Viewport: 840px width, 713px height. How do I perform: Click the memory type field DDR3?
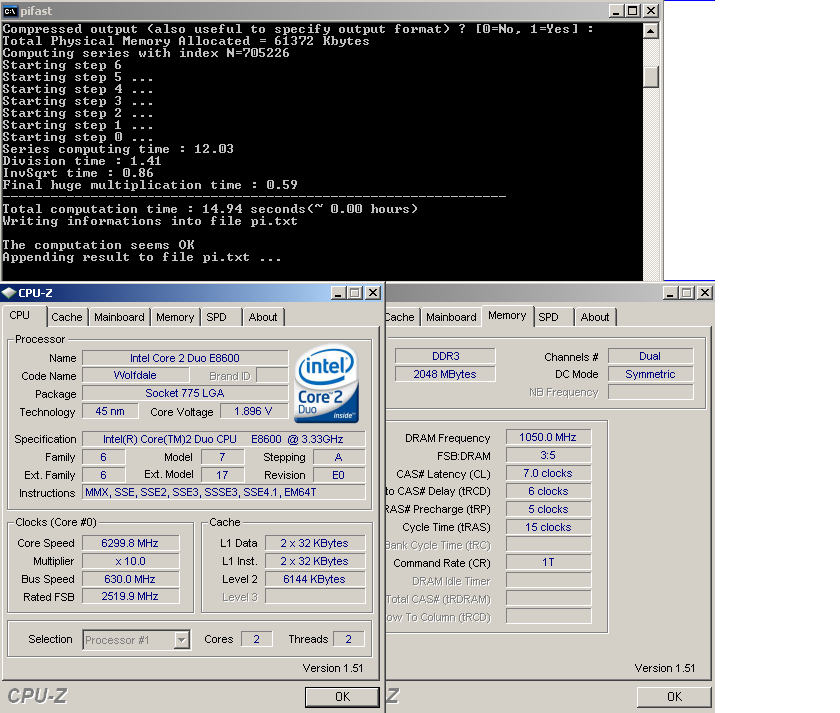446,356
